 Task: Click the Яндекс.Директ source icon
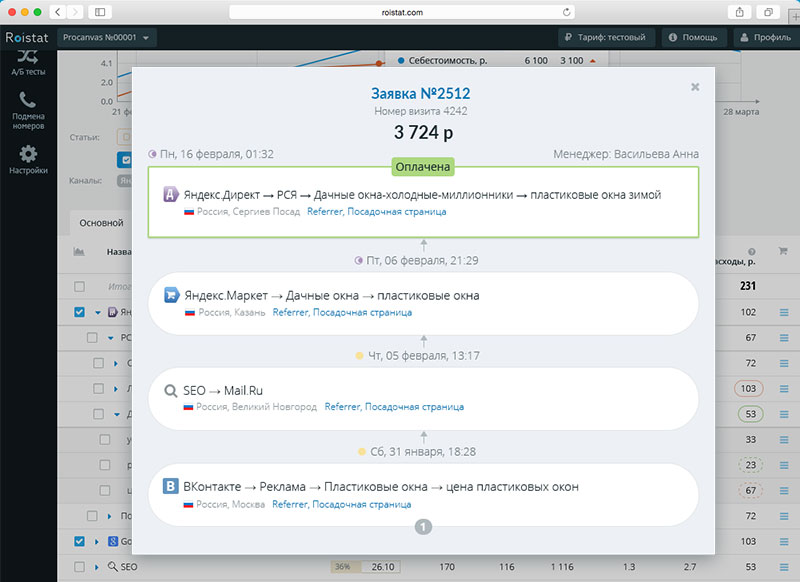pyautogui.click(x=171, y=195)
